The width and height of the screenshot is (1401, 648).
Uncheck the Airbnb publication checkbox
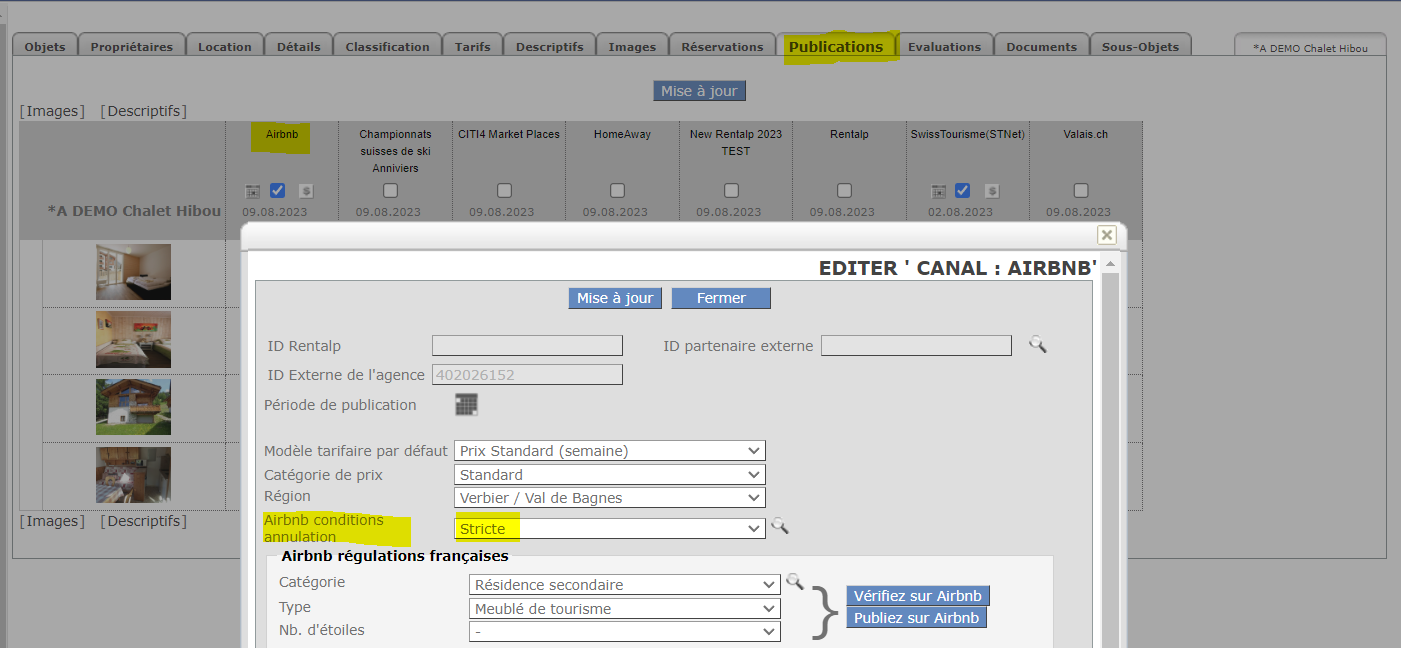coord(278,190)
